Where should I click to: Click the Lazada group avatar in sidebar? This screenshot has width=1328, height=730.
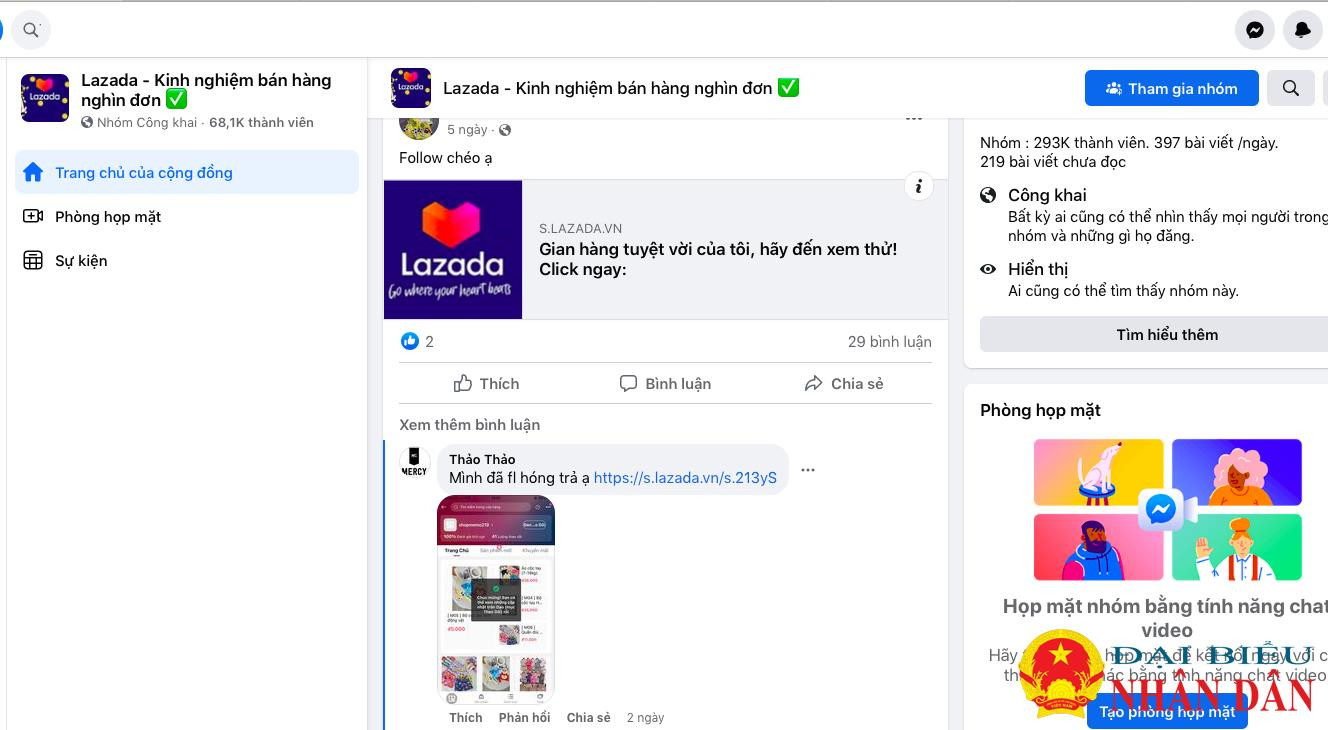point(45,98)
